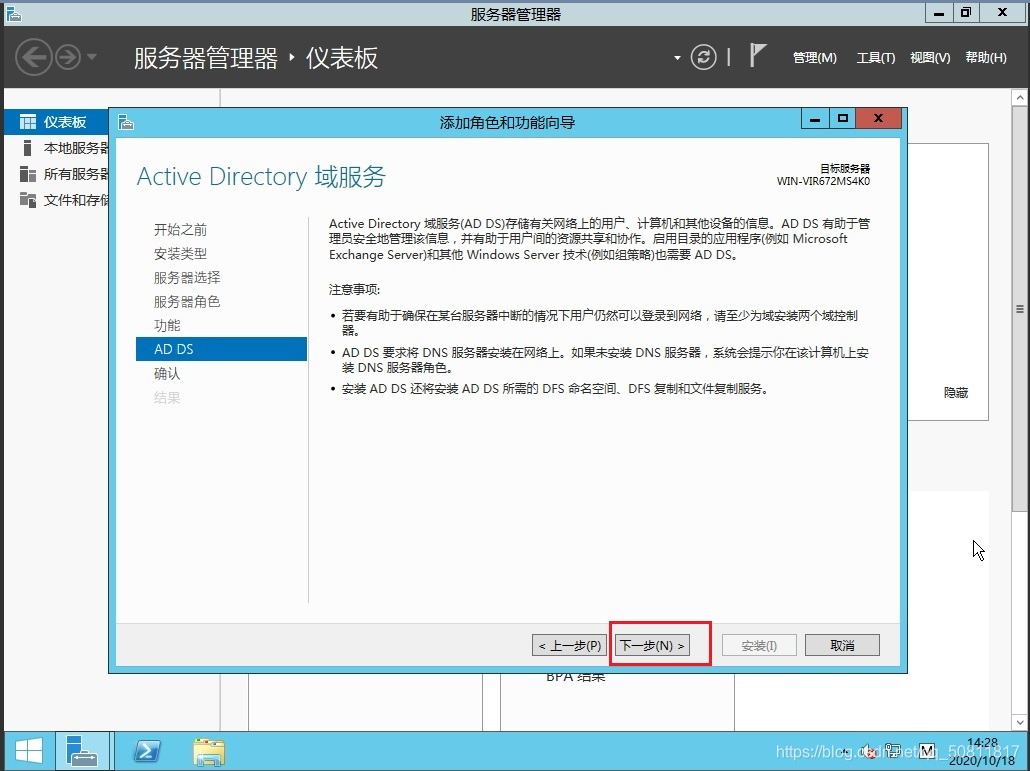Go to 确认 wizard step
Viewport: 1030px width, 771px height.
click(167, 373)
